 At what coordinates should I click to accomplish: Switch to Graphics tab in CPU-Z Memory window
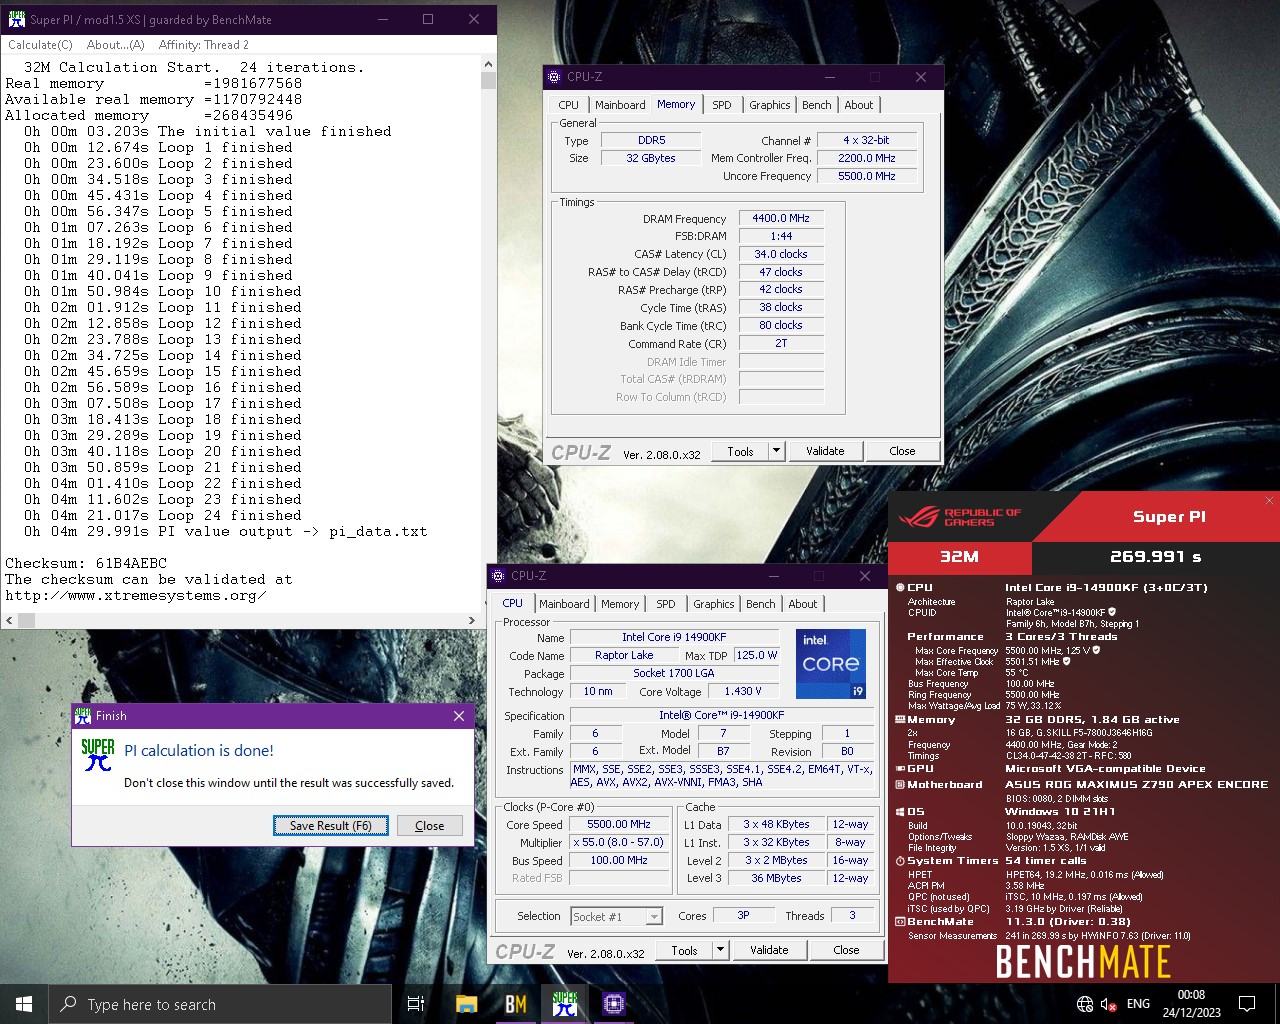[x=770, y=105]
